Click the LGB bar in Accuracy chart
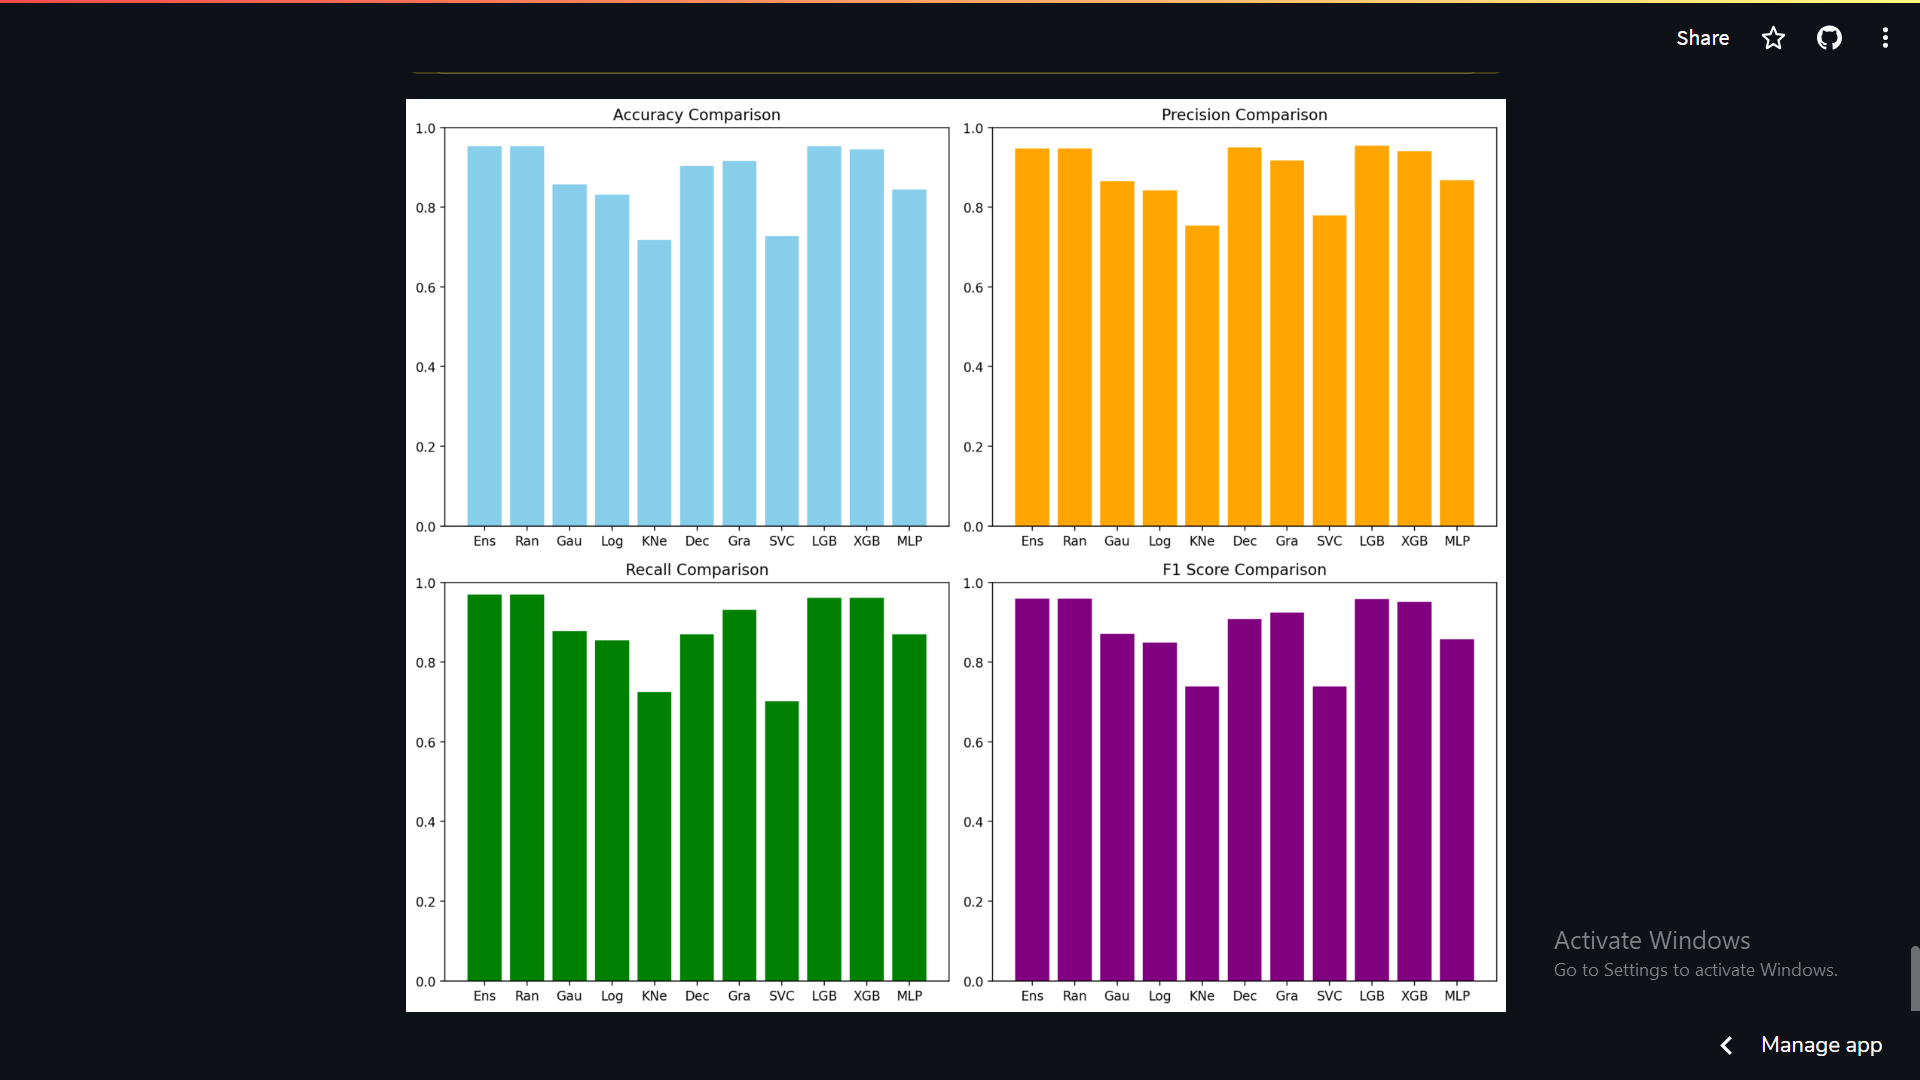This screenshot has height=1080, width=1920. click(x=824, y=336)
